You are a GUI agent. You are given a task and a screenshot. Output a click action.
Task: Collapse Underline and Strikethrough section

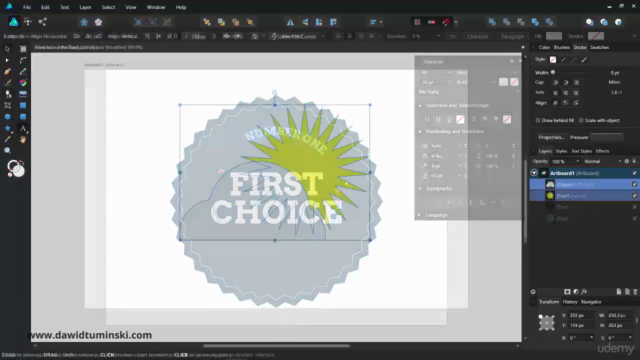[420, 105]
